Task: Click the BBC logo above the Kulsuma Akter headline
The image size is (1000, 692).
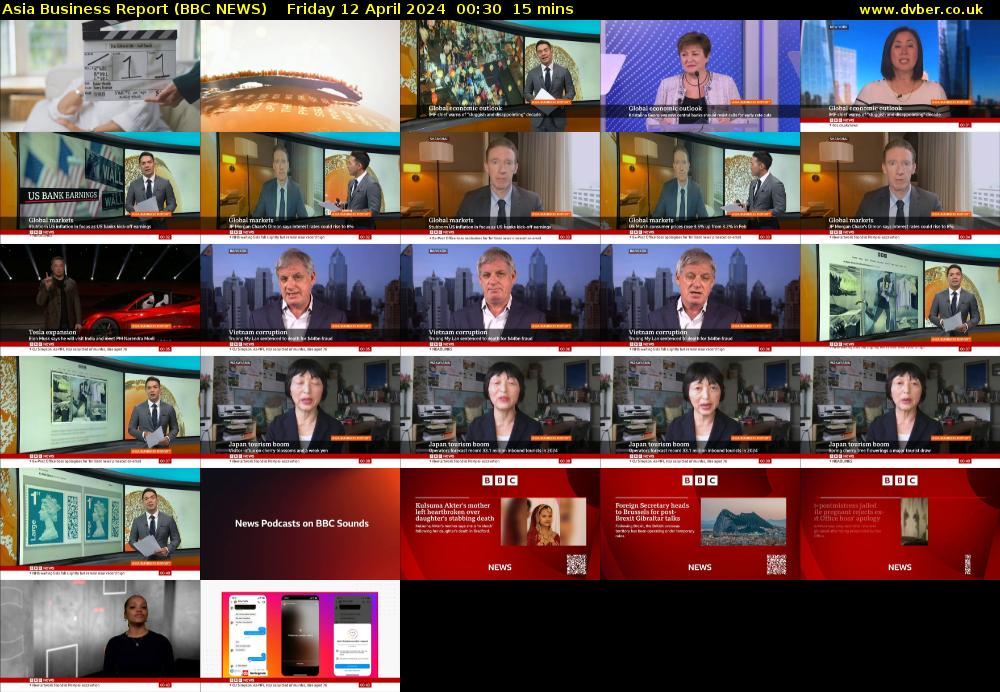Action: 499,481
